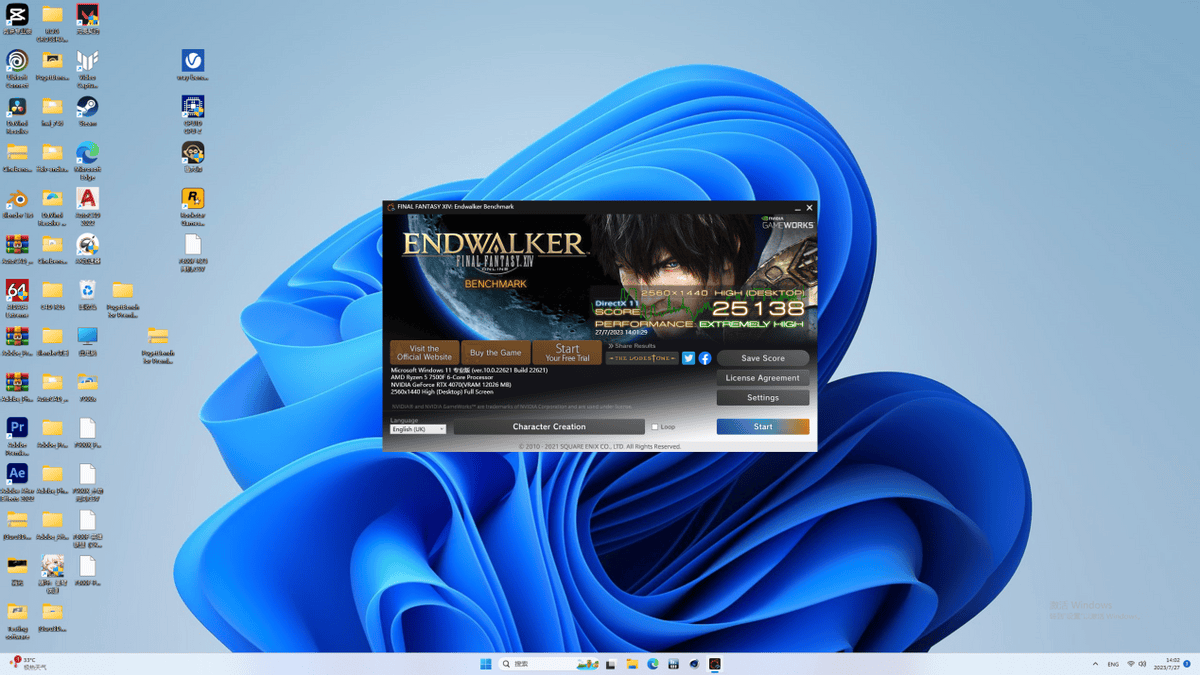1200x675 pixels.
Task: Select the monkey-face app icon below CPU-Z
Action: pos(193,156)
